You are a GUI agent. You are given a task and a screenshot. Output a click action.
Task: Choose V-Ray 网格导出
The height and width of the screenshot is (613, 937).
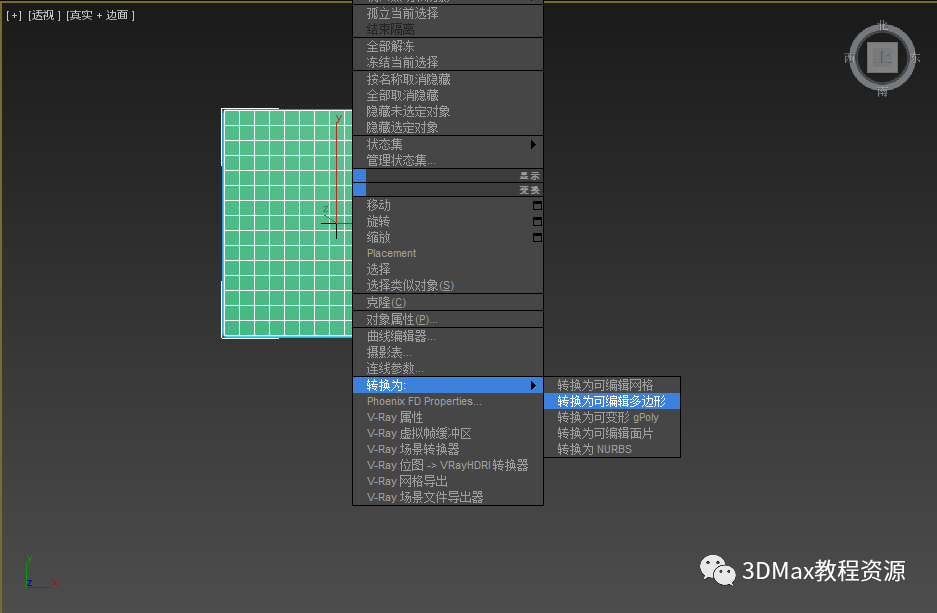click(448, 482)
